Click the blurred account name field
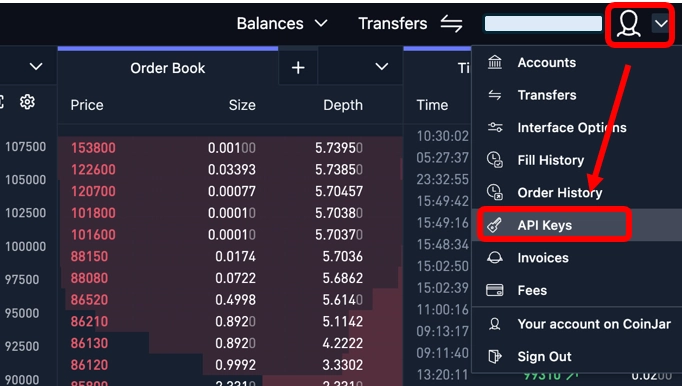This screenshot has width=682, height=386. click(x=543, y=23)
